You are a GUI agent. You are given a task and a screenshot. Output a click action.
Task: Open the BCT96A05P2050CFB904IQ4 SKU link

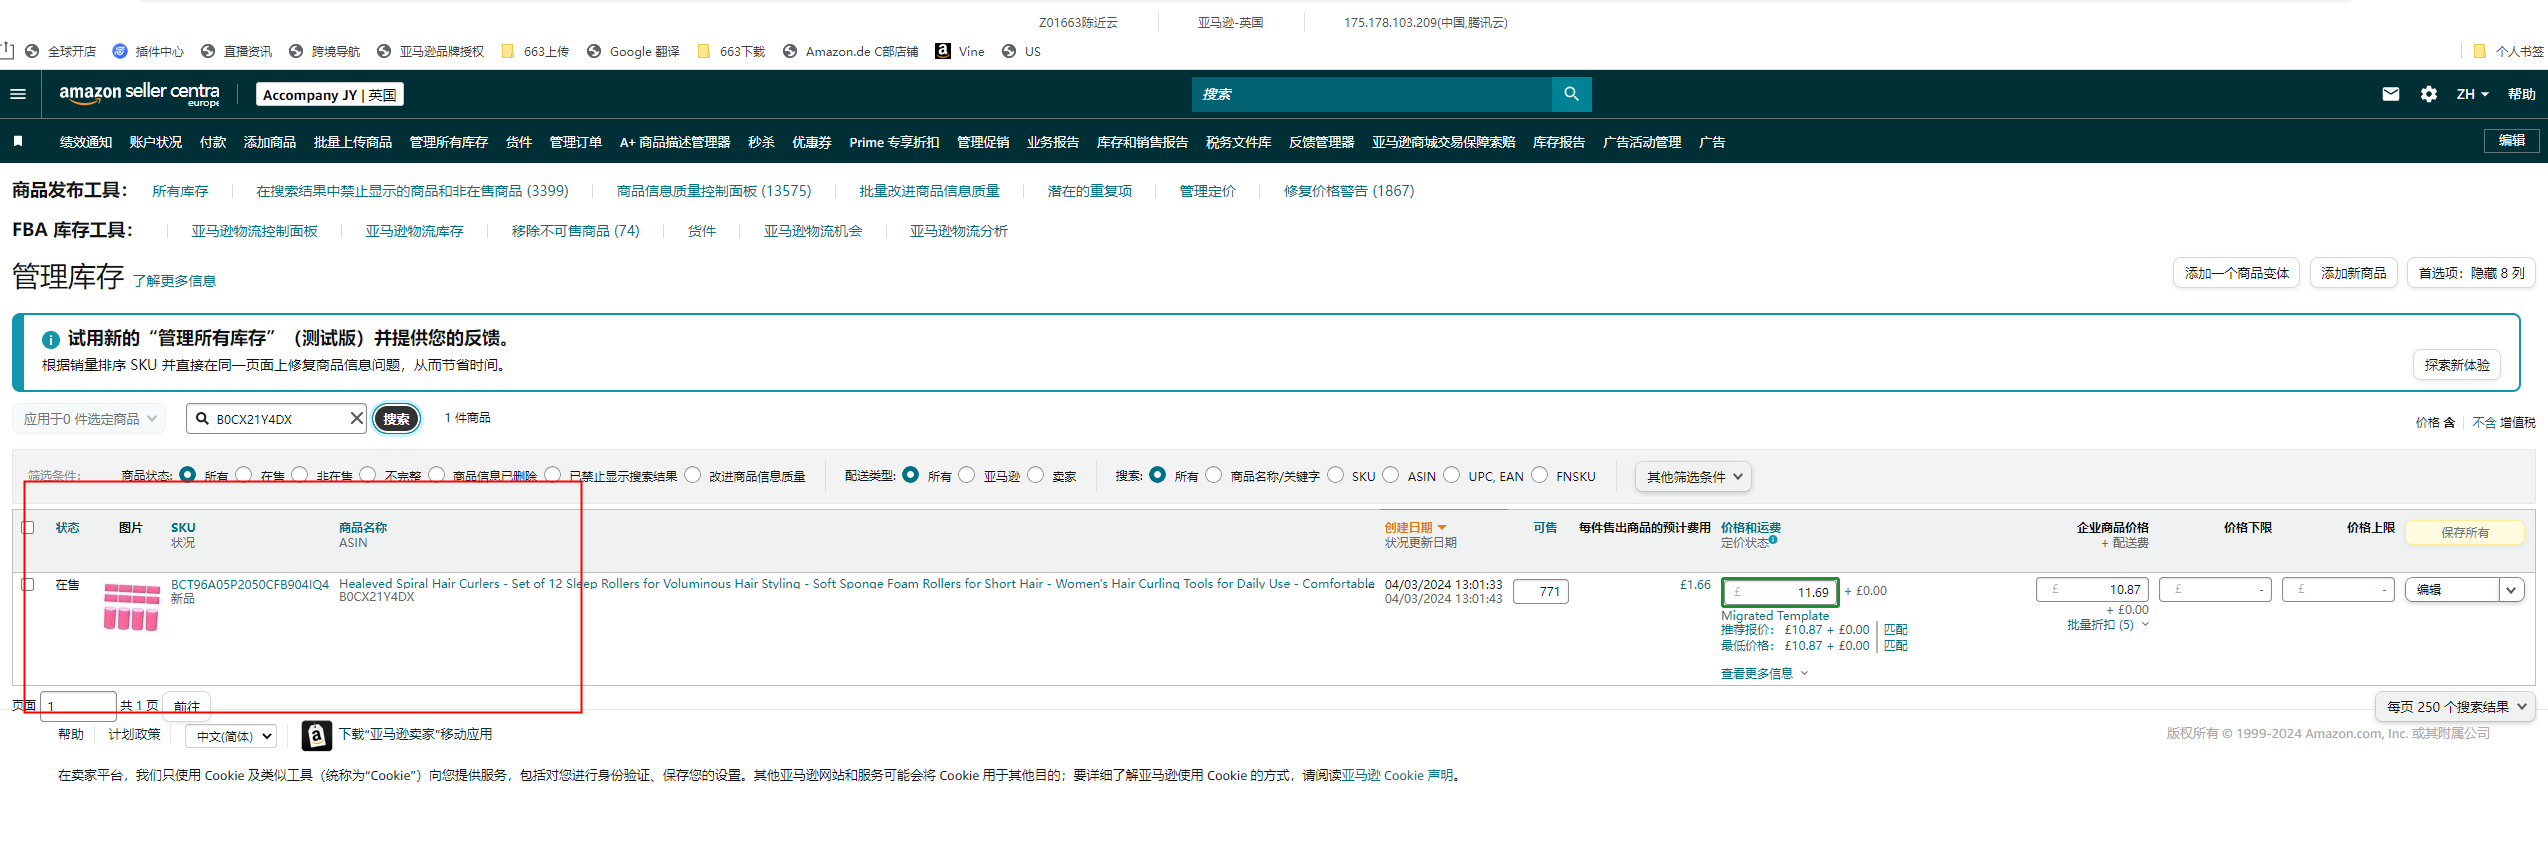[x=250, y=584]
